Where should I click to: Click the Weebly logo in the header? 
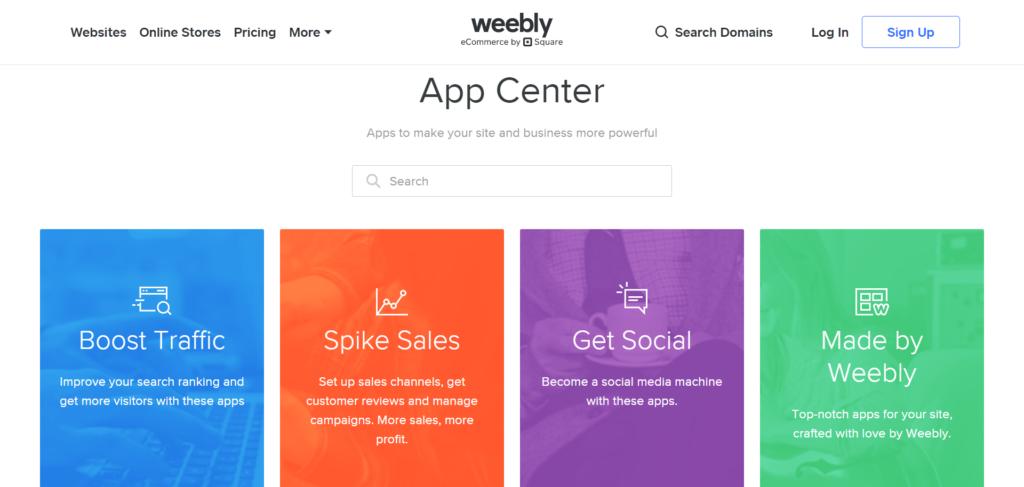click(x=512, y=25)
